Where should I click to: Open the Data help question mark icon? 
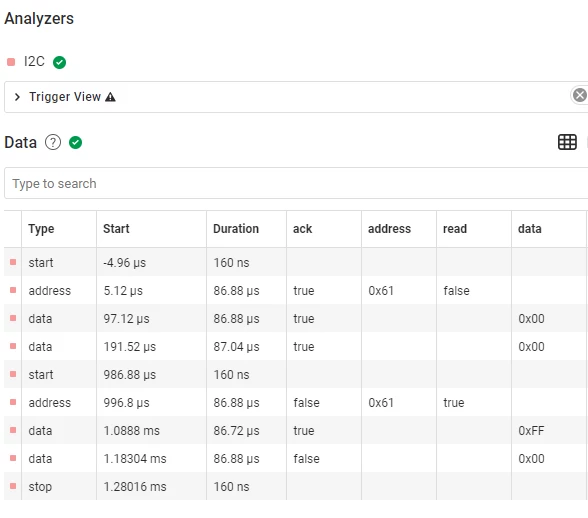click(x=53, y=143)
